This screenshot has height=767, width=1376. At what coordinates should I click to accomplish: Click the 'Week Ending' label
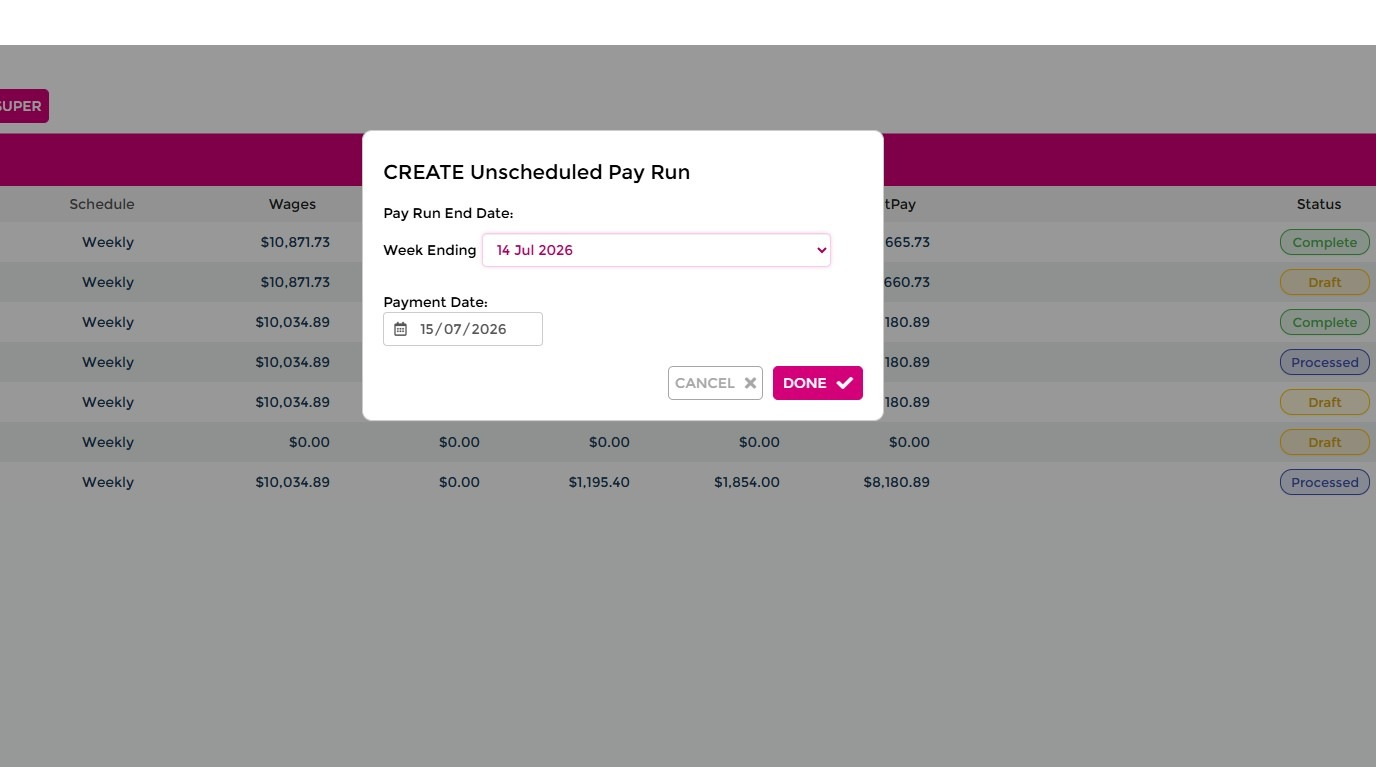[430, 250]
